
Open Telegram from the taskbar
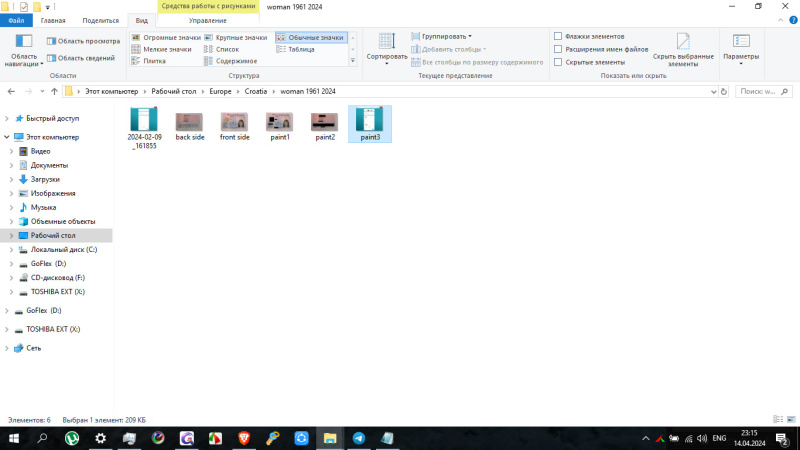(x=358, y=438)
